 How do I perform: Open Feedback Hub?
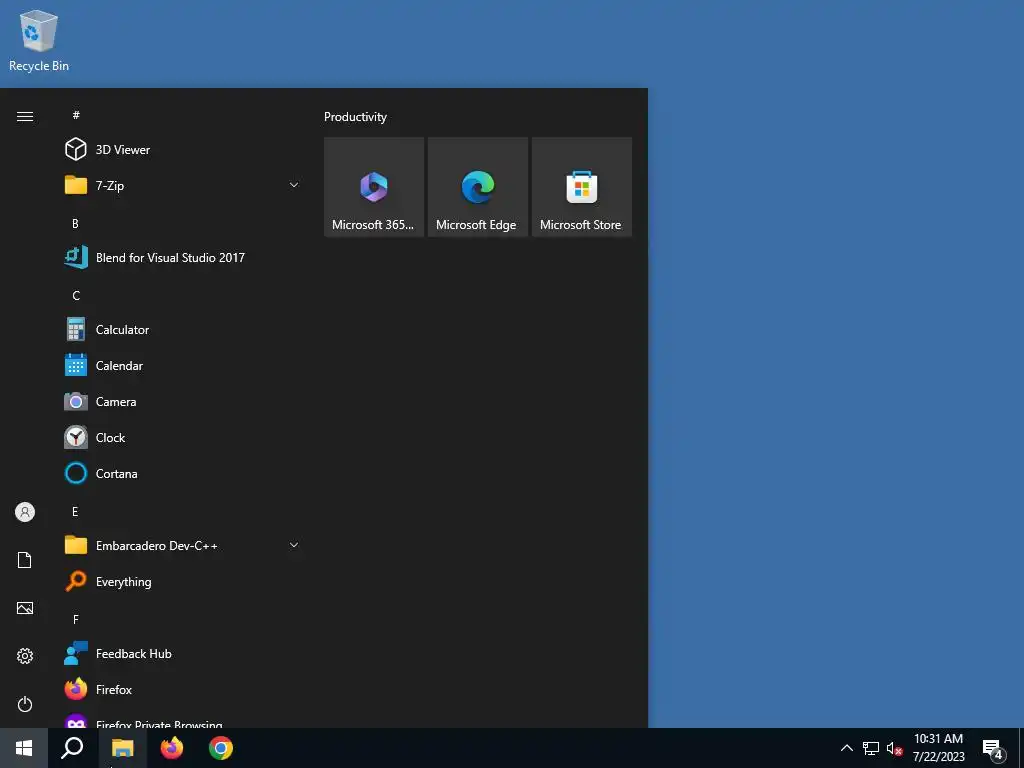click(183, 654)
